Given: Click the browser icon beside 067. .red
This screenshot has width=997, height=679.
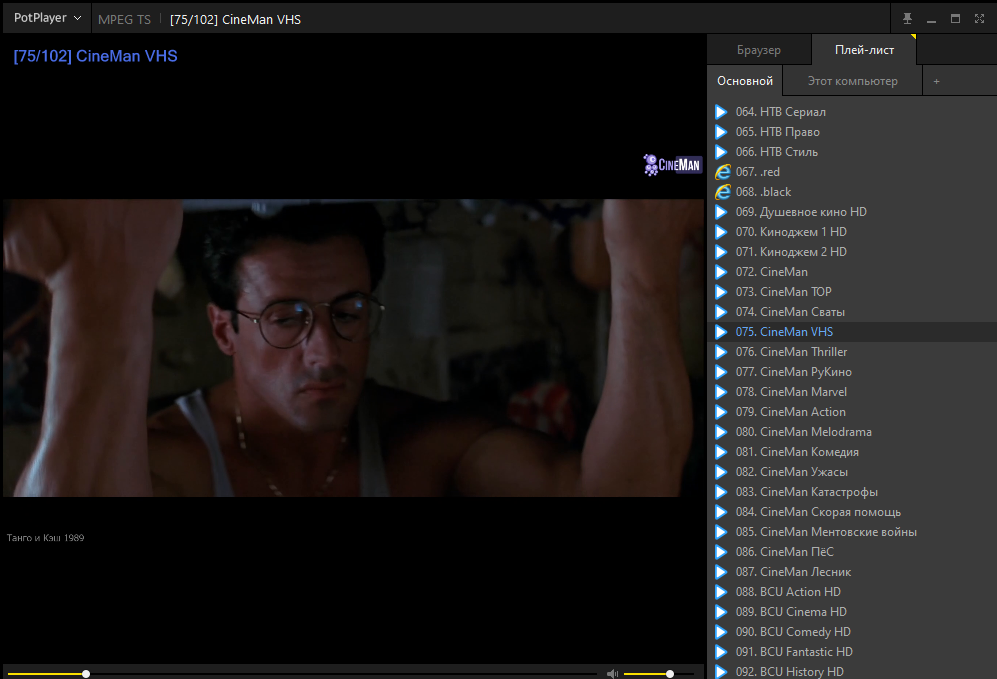Looking at the screenshot, I should point(722,172).
